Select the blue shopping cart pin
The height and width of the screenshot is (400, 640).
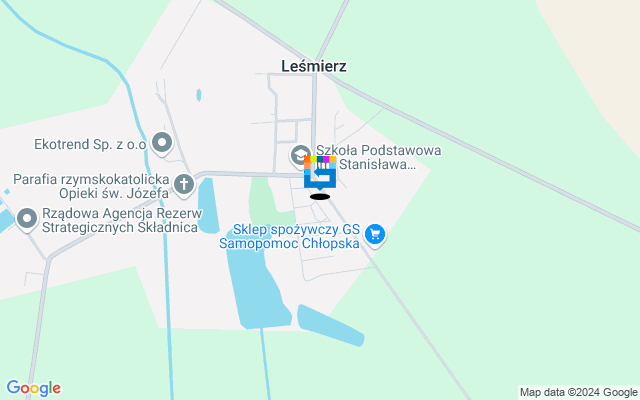375,236
